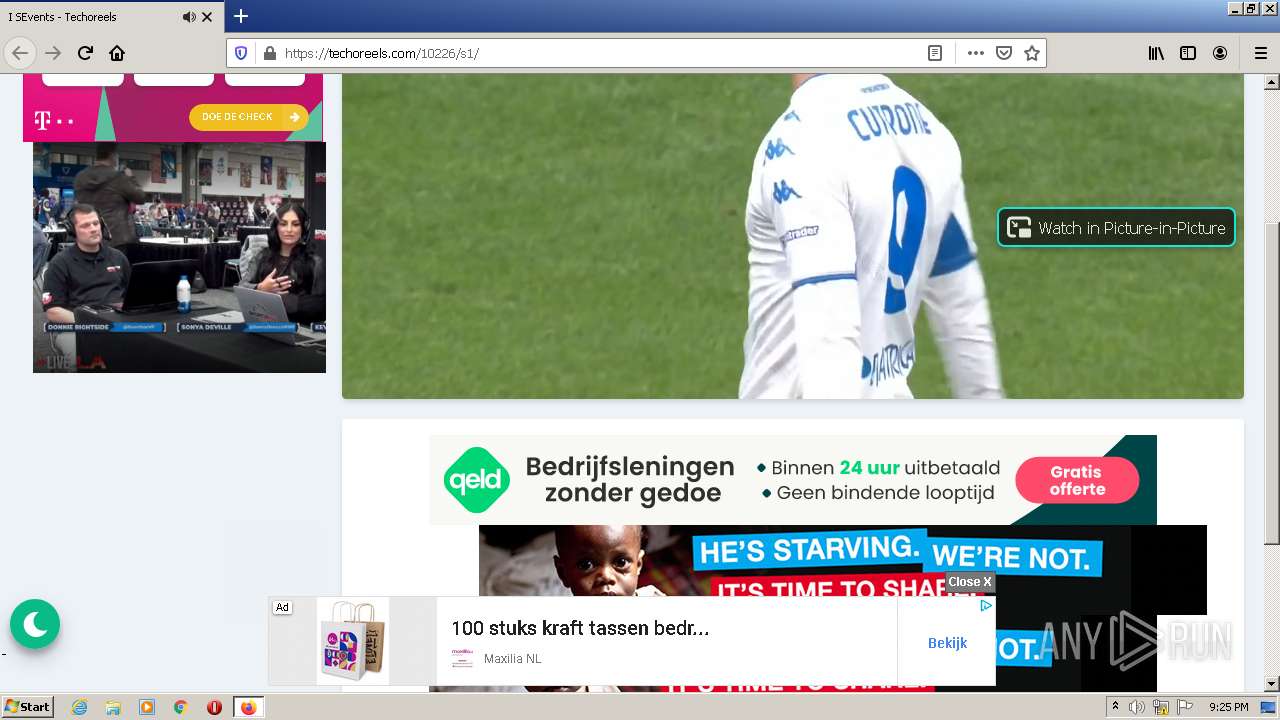
Task: Close the SEvents Techoreels tab
Action: (x=207, y=17)
